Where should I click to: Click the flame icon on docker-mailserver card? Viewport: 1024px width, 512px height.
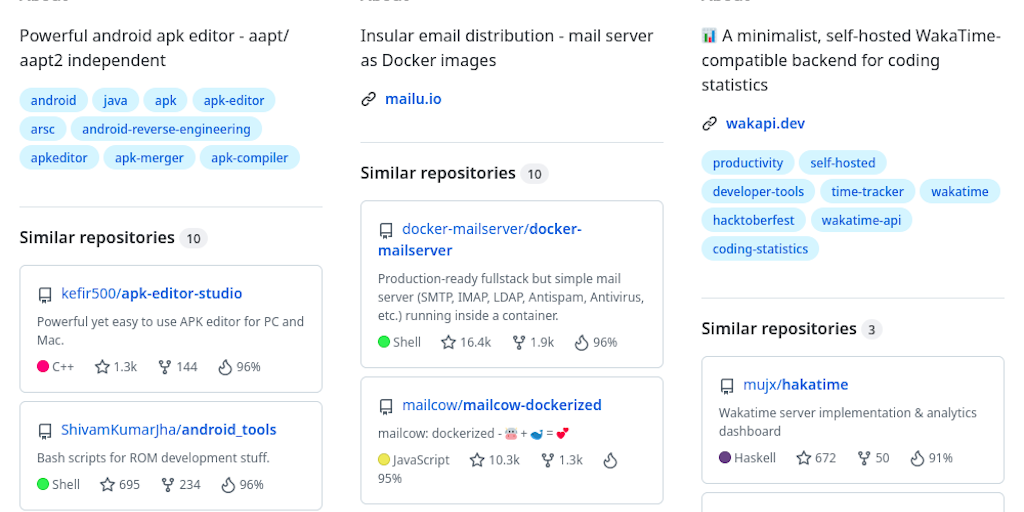(581, 342)
